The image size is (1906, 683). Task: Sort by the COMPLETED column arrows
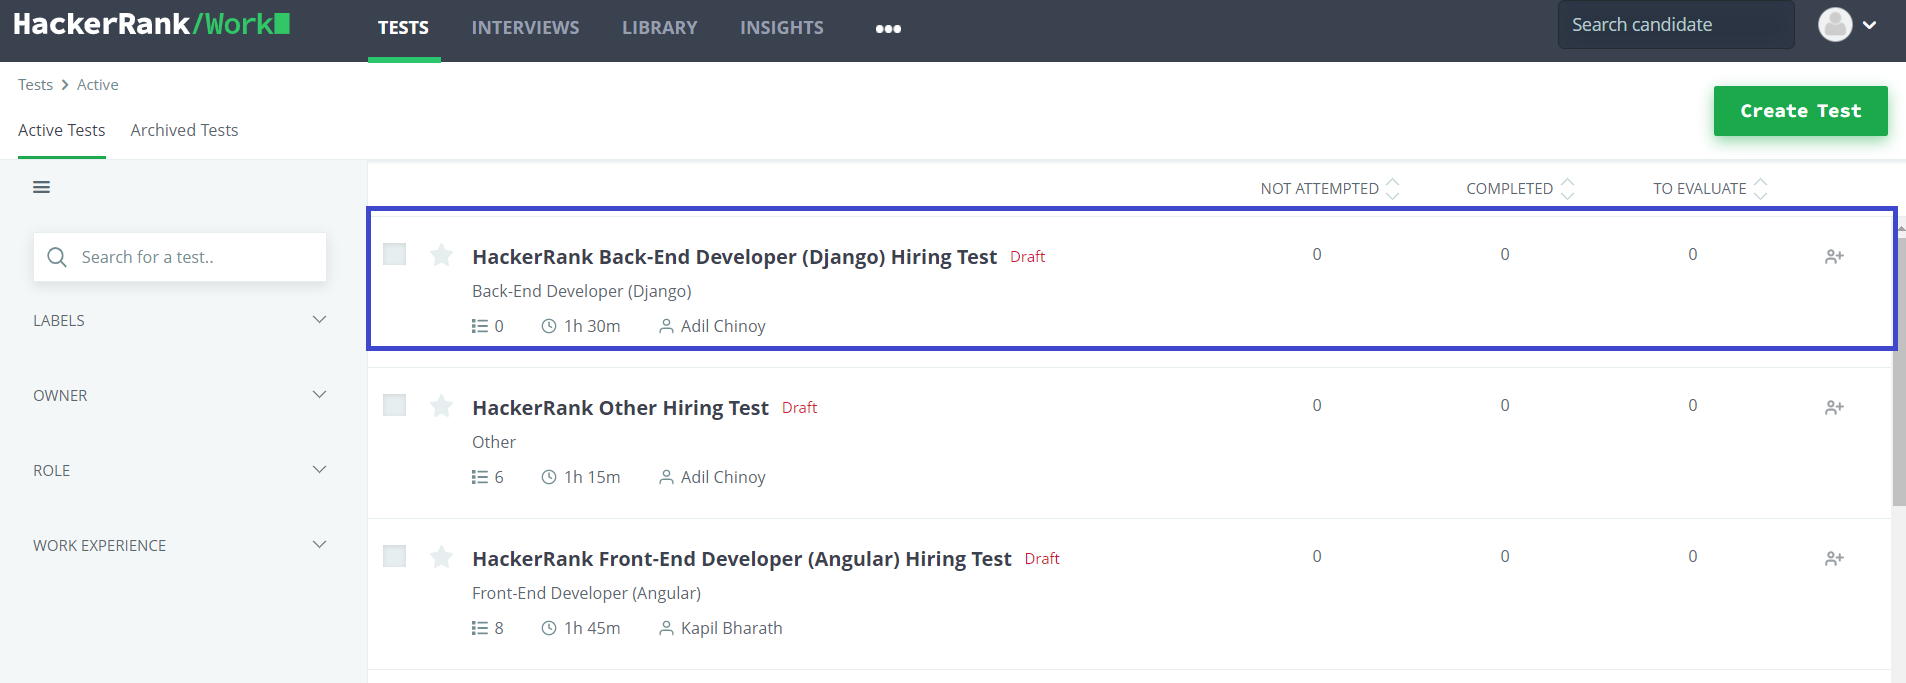tap(1567, 188)
